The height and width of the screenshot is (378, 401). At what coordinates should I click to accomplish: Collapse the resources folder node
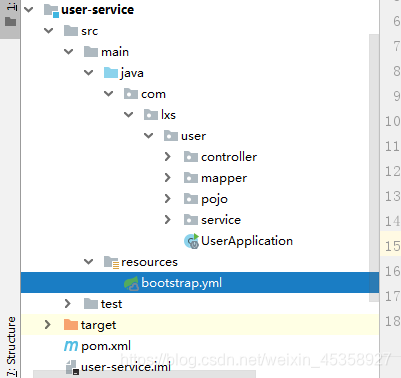[89, 262]
